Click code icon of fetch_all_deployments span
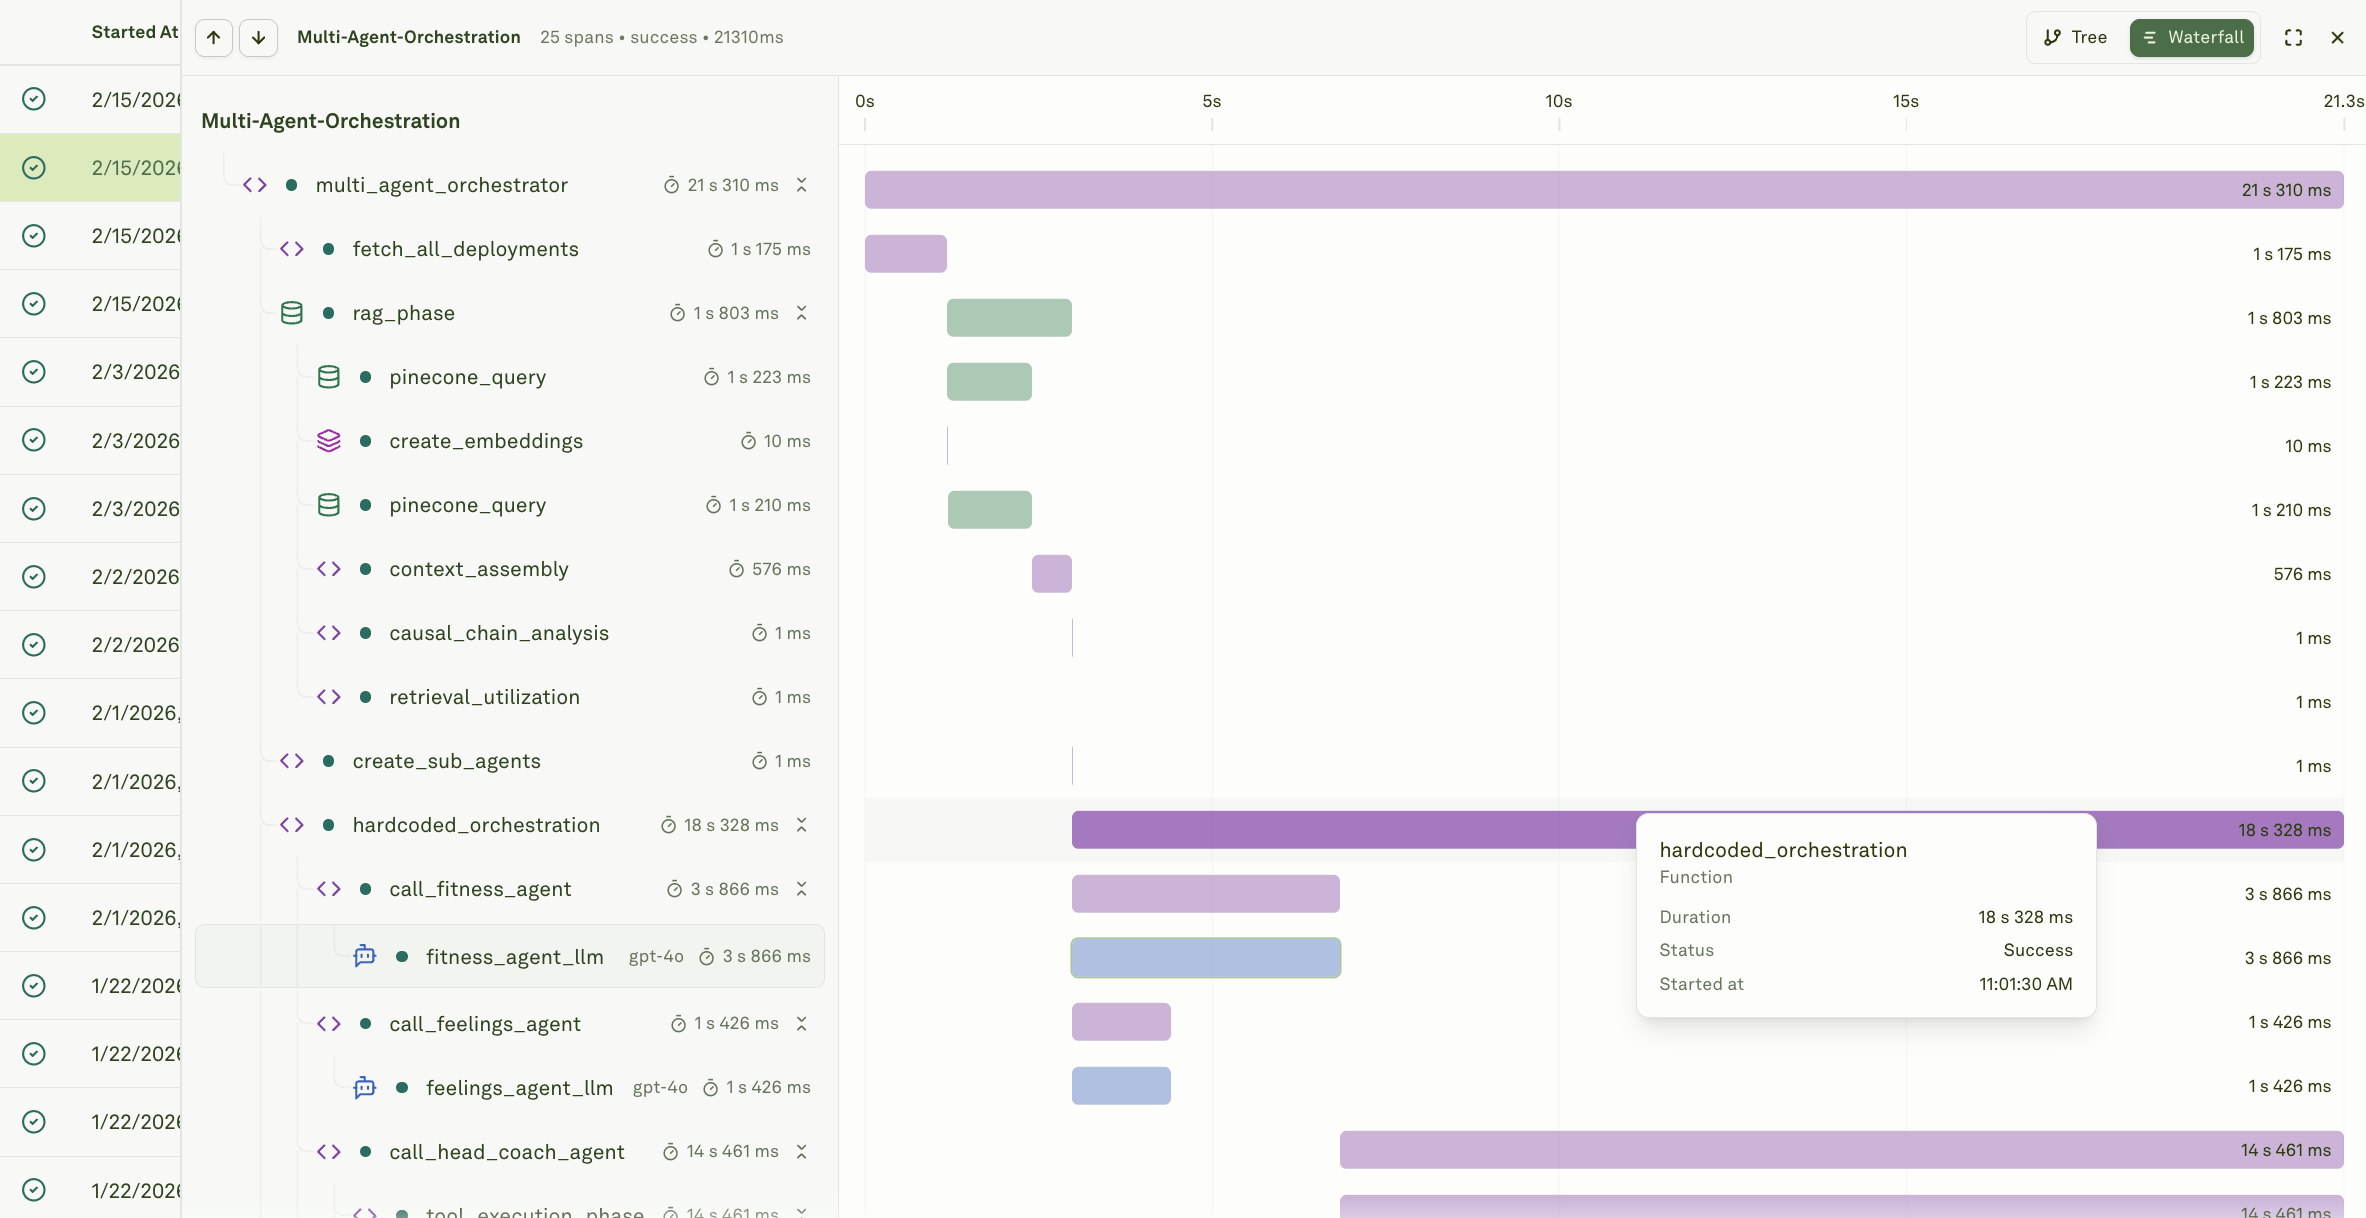This screenshot has width=2366, height=1218. click(x=292, y=249)
